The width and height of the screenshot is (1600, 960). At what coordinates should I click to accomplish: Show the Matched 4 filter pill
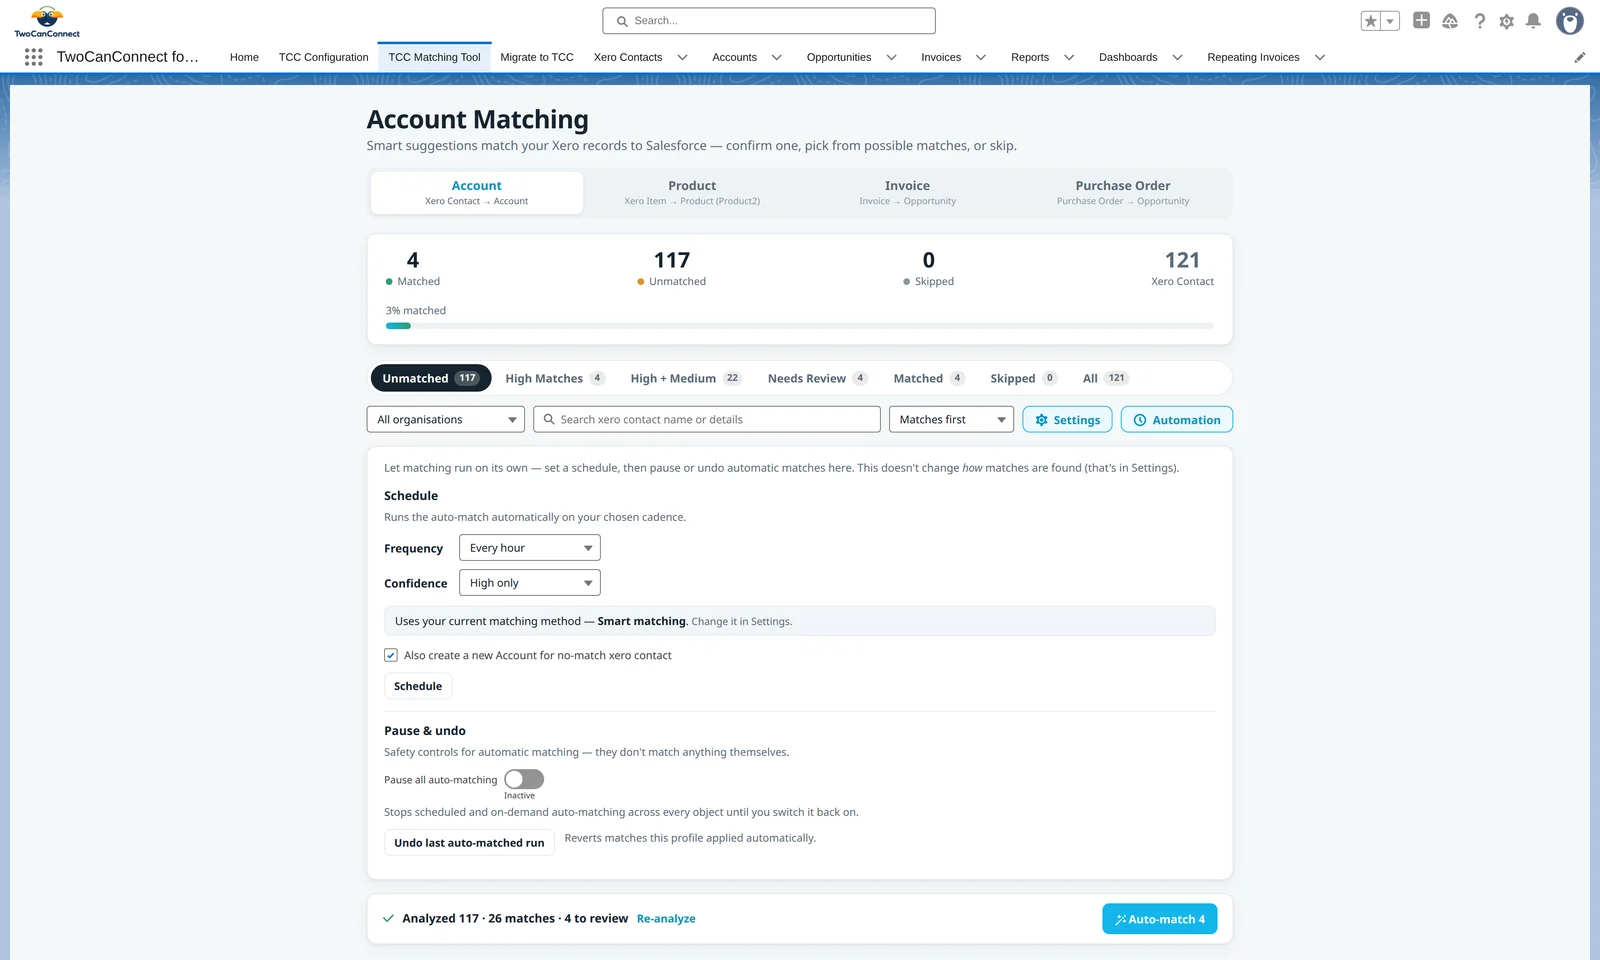click(929, 378)
